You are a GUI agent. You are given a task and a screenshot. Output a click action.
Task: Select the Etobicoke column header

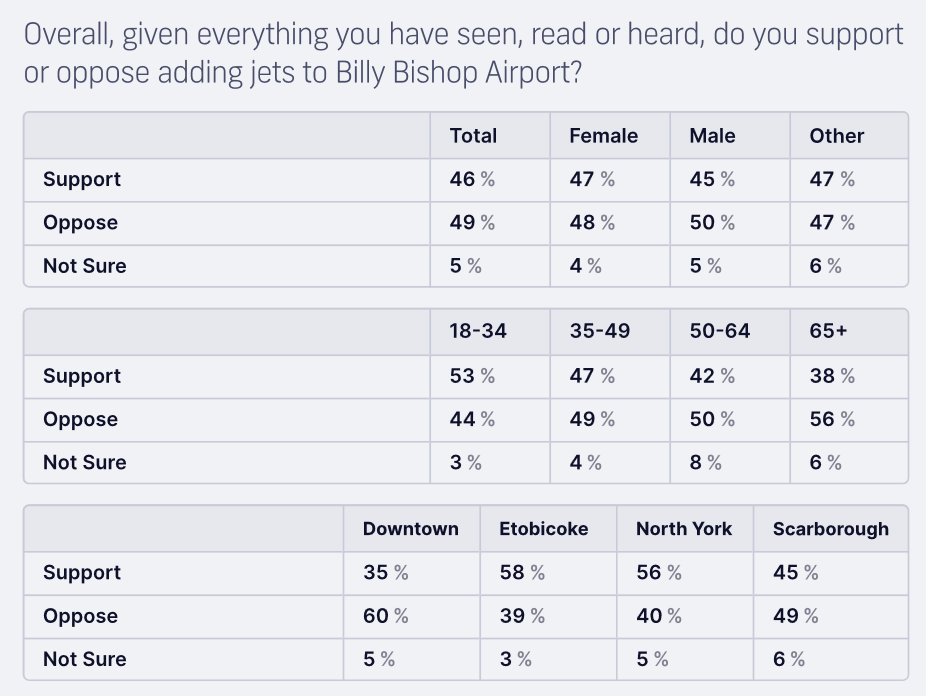(544, 529)
